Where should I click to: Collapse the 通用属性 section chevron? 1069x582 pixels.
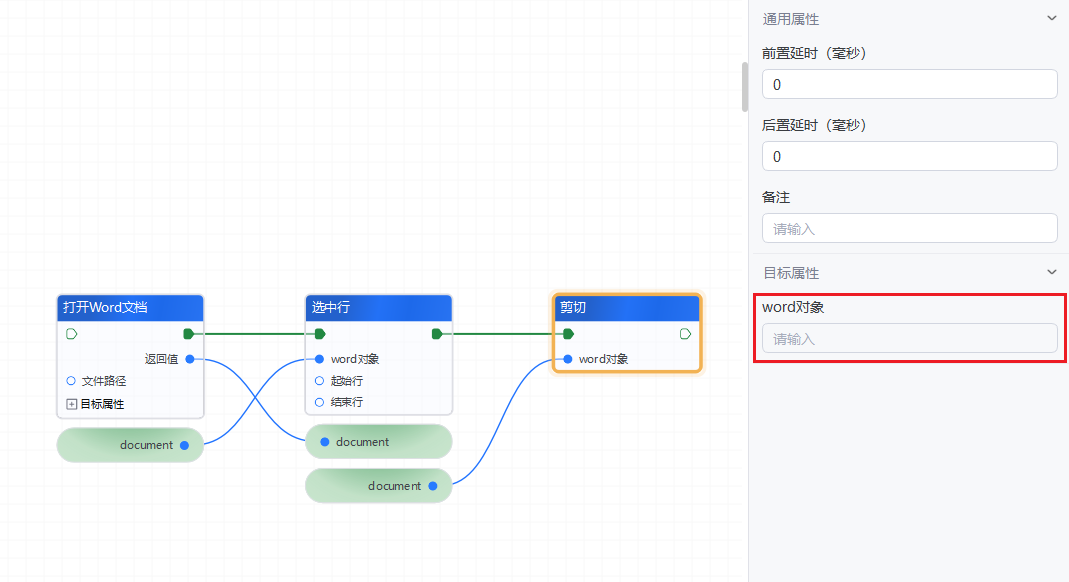tap(1051, 19)
